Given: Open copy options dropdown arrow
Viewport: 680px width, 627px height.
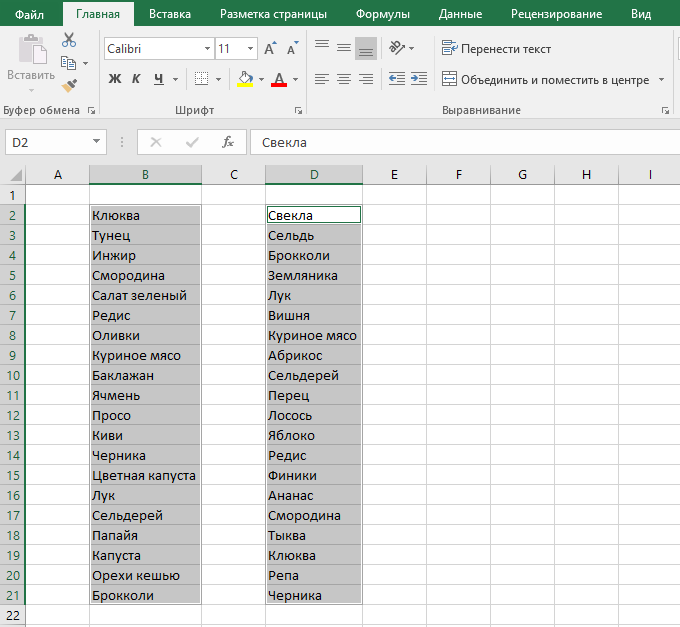Looking at the screenshot, I should (85, 64).
